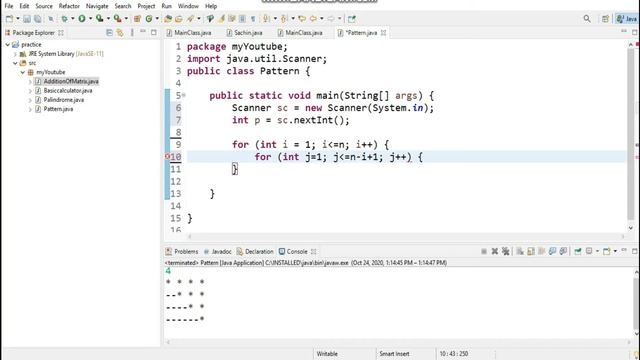Click the Open Task folder icon
The image size is (640, 360).
(178, 18)
